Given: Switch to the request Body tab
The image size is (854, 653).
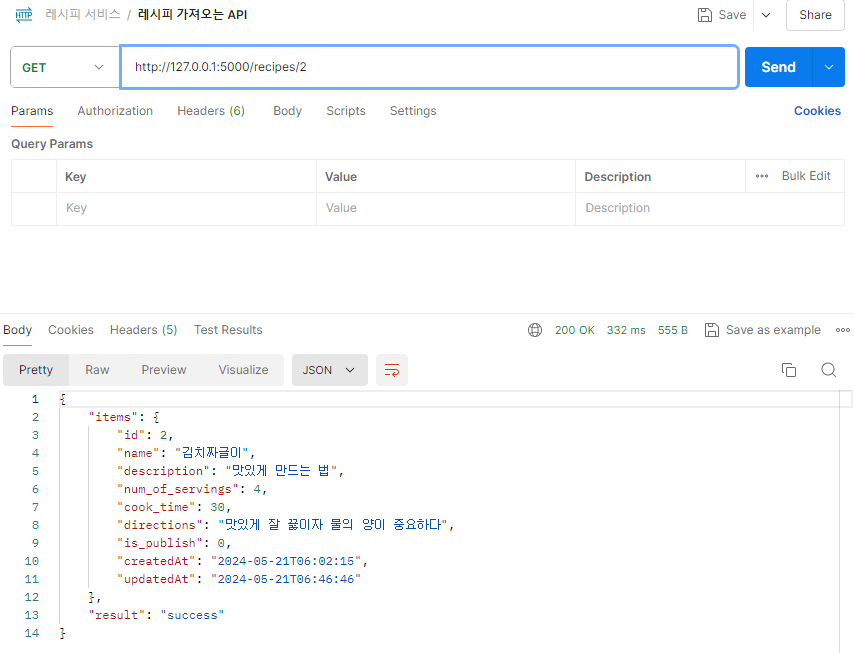Looking at the screenshot, I should (288, 111).
